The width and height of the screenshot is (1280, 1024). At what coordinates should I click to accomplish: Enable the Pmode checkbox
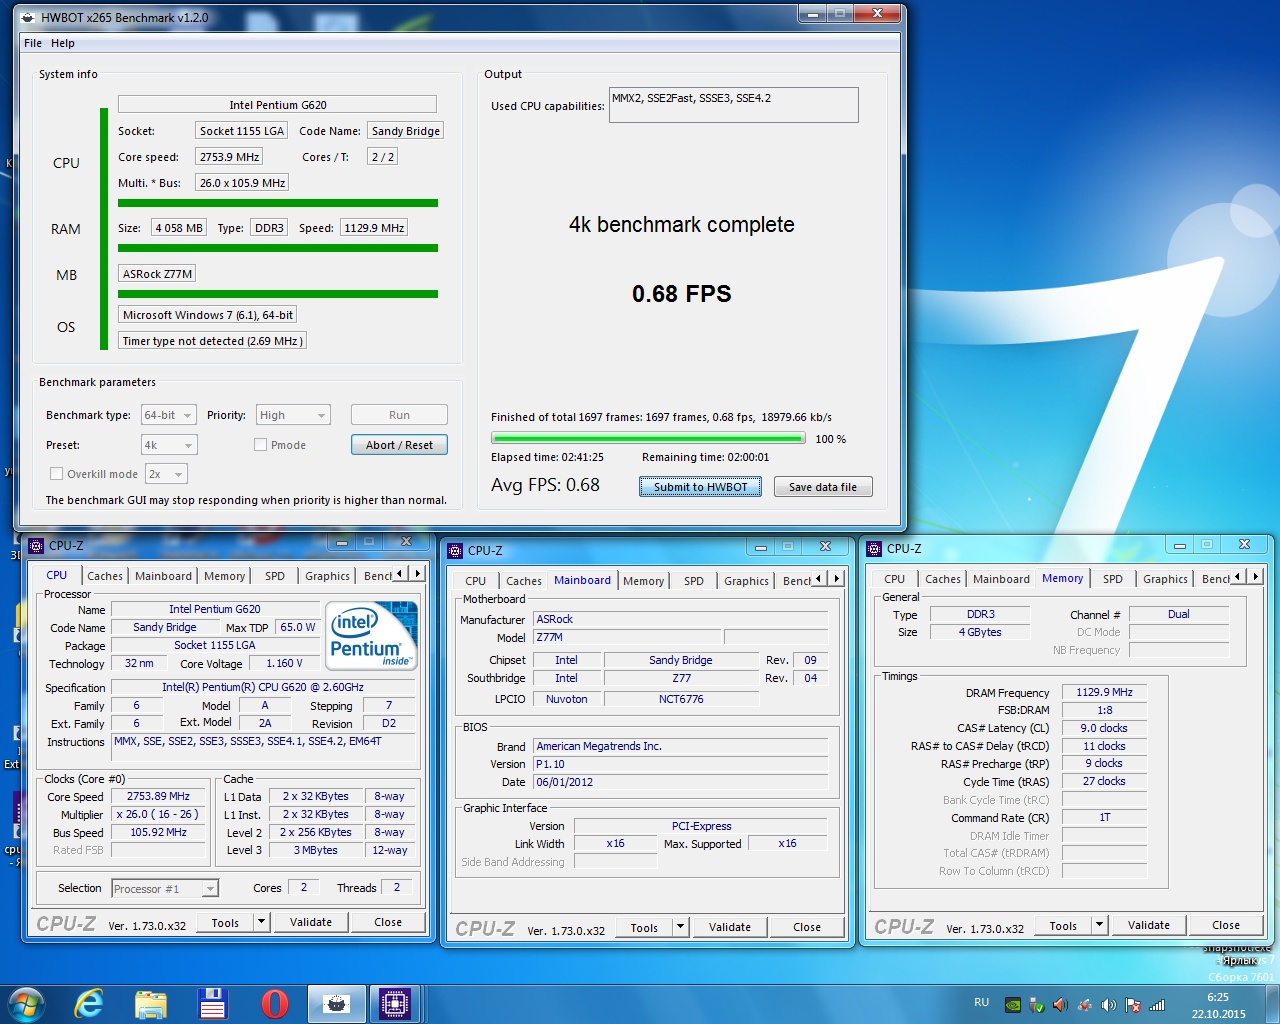click(260, 445)
